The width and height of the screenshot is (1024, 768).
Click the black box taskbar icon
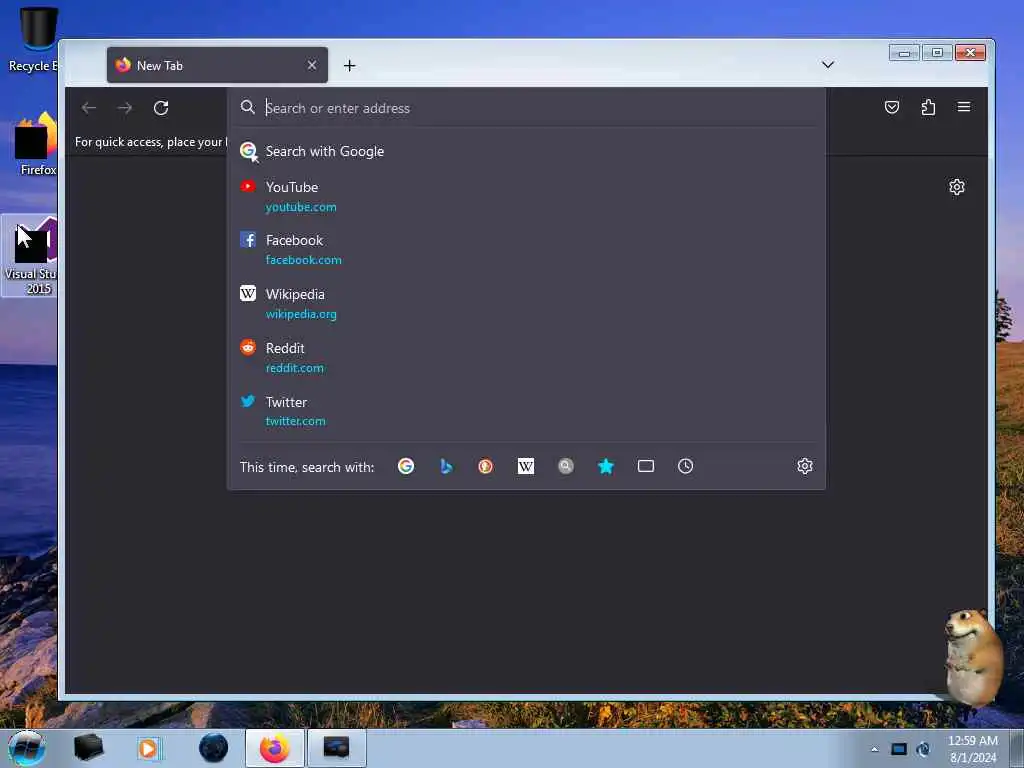[89, 748]
